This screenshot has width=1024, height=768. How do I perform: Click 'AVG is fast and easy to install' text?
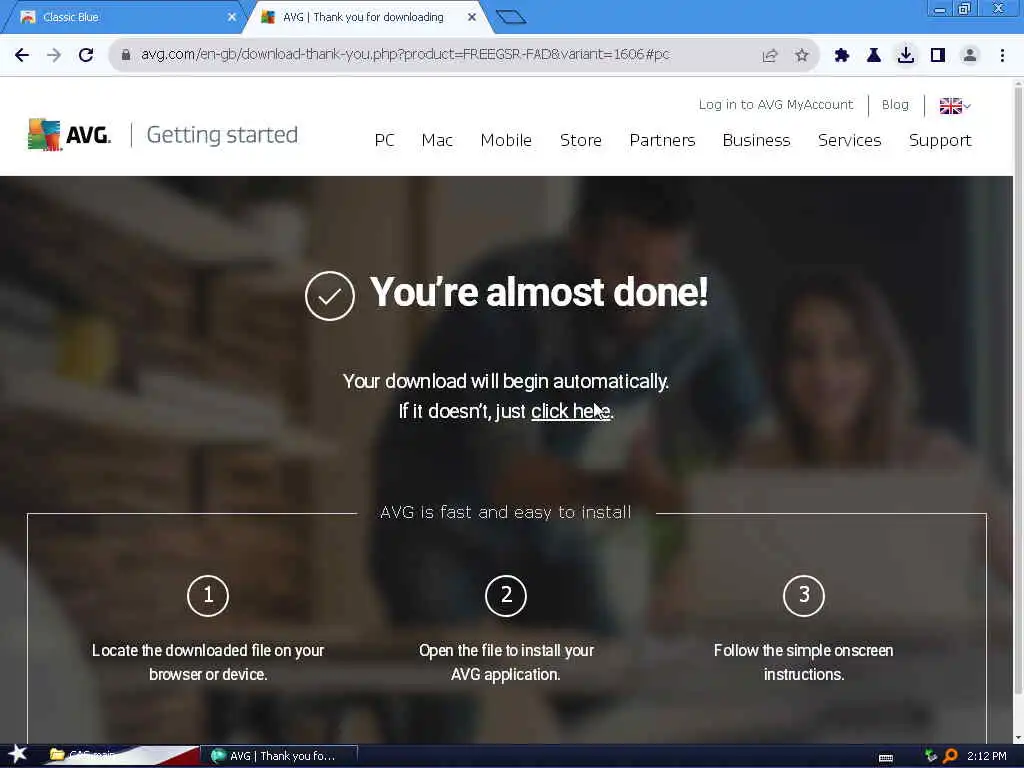pos(505,512)
